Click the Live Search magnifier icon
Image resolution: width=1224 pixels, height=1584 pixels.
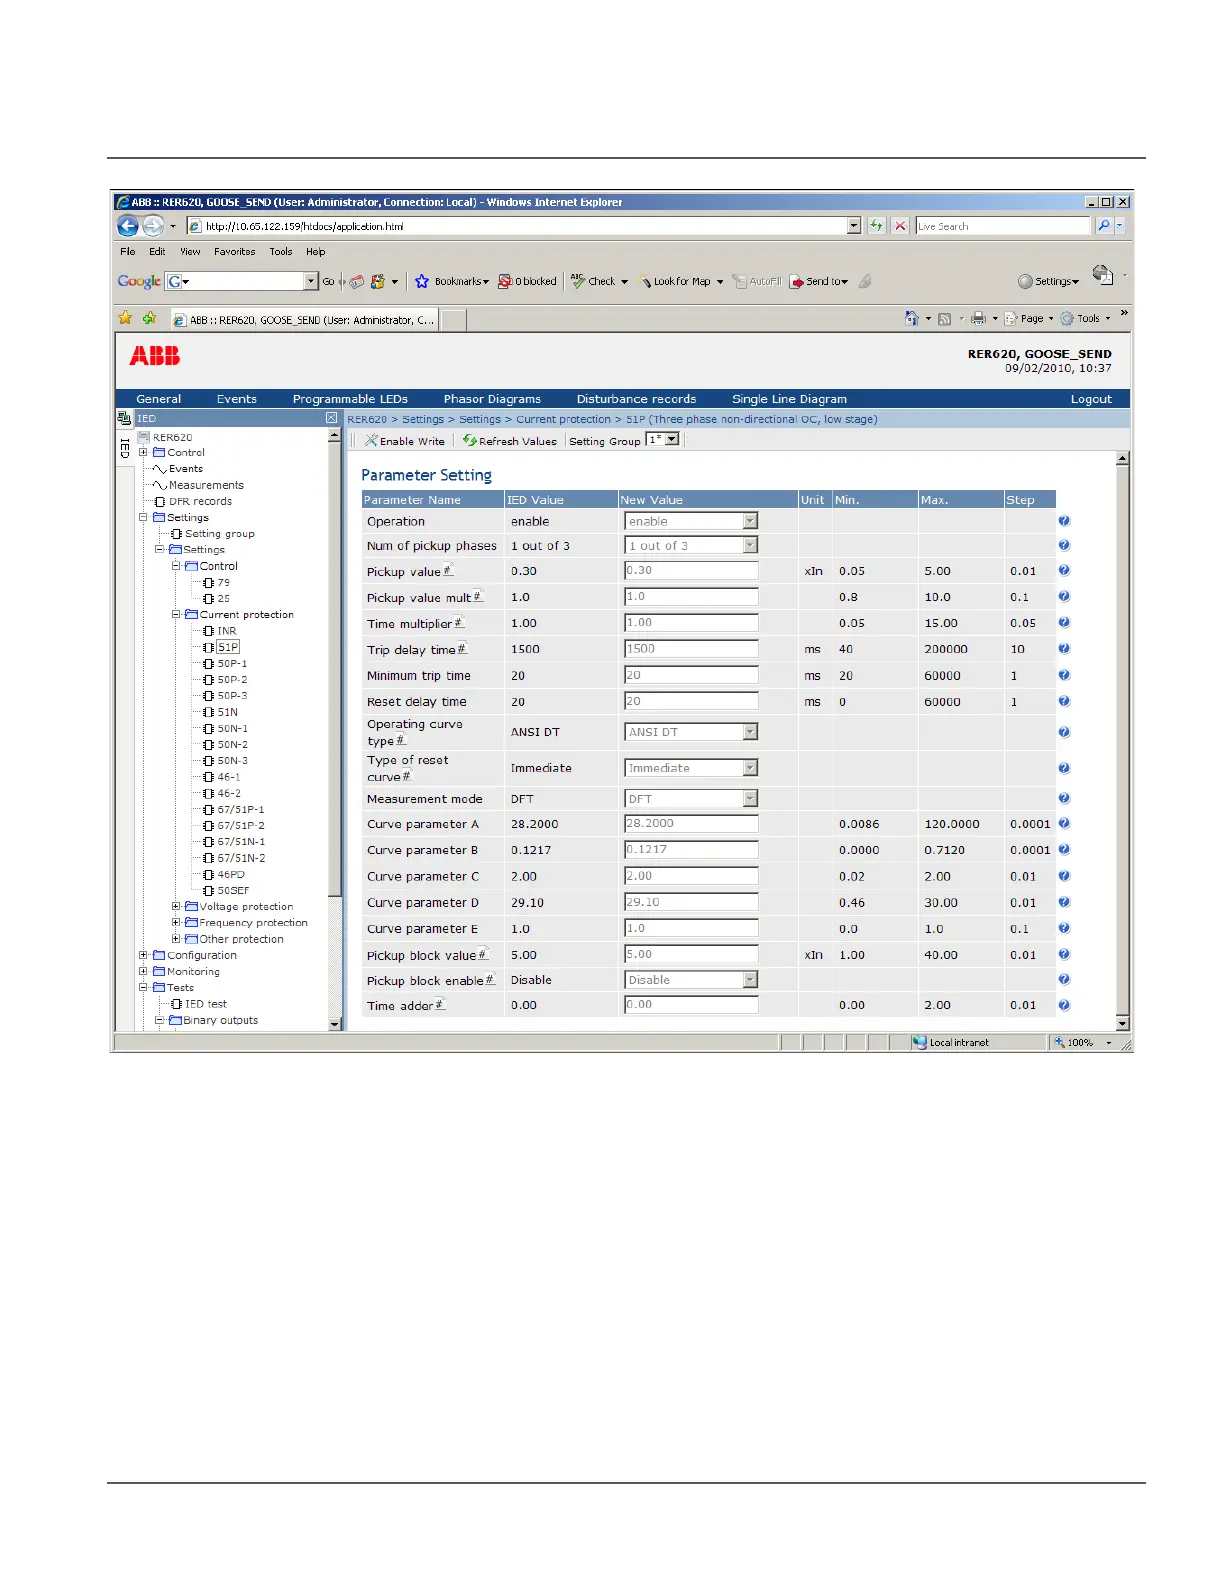coord(1104,226)
